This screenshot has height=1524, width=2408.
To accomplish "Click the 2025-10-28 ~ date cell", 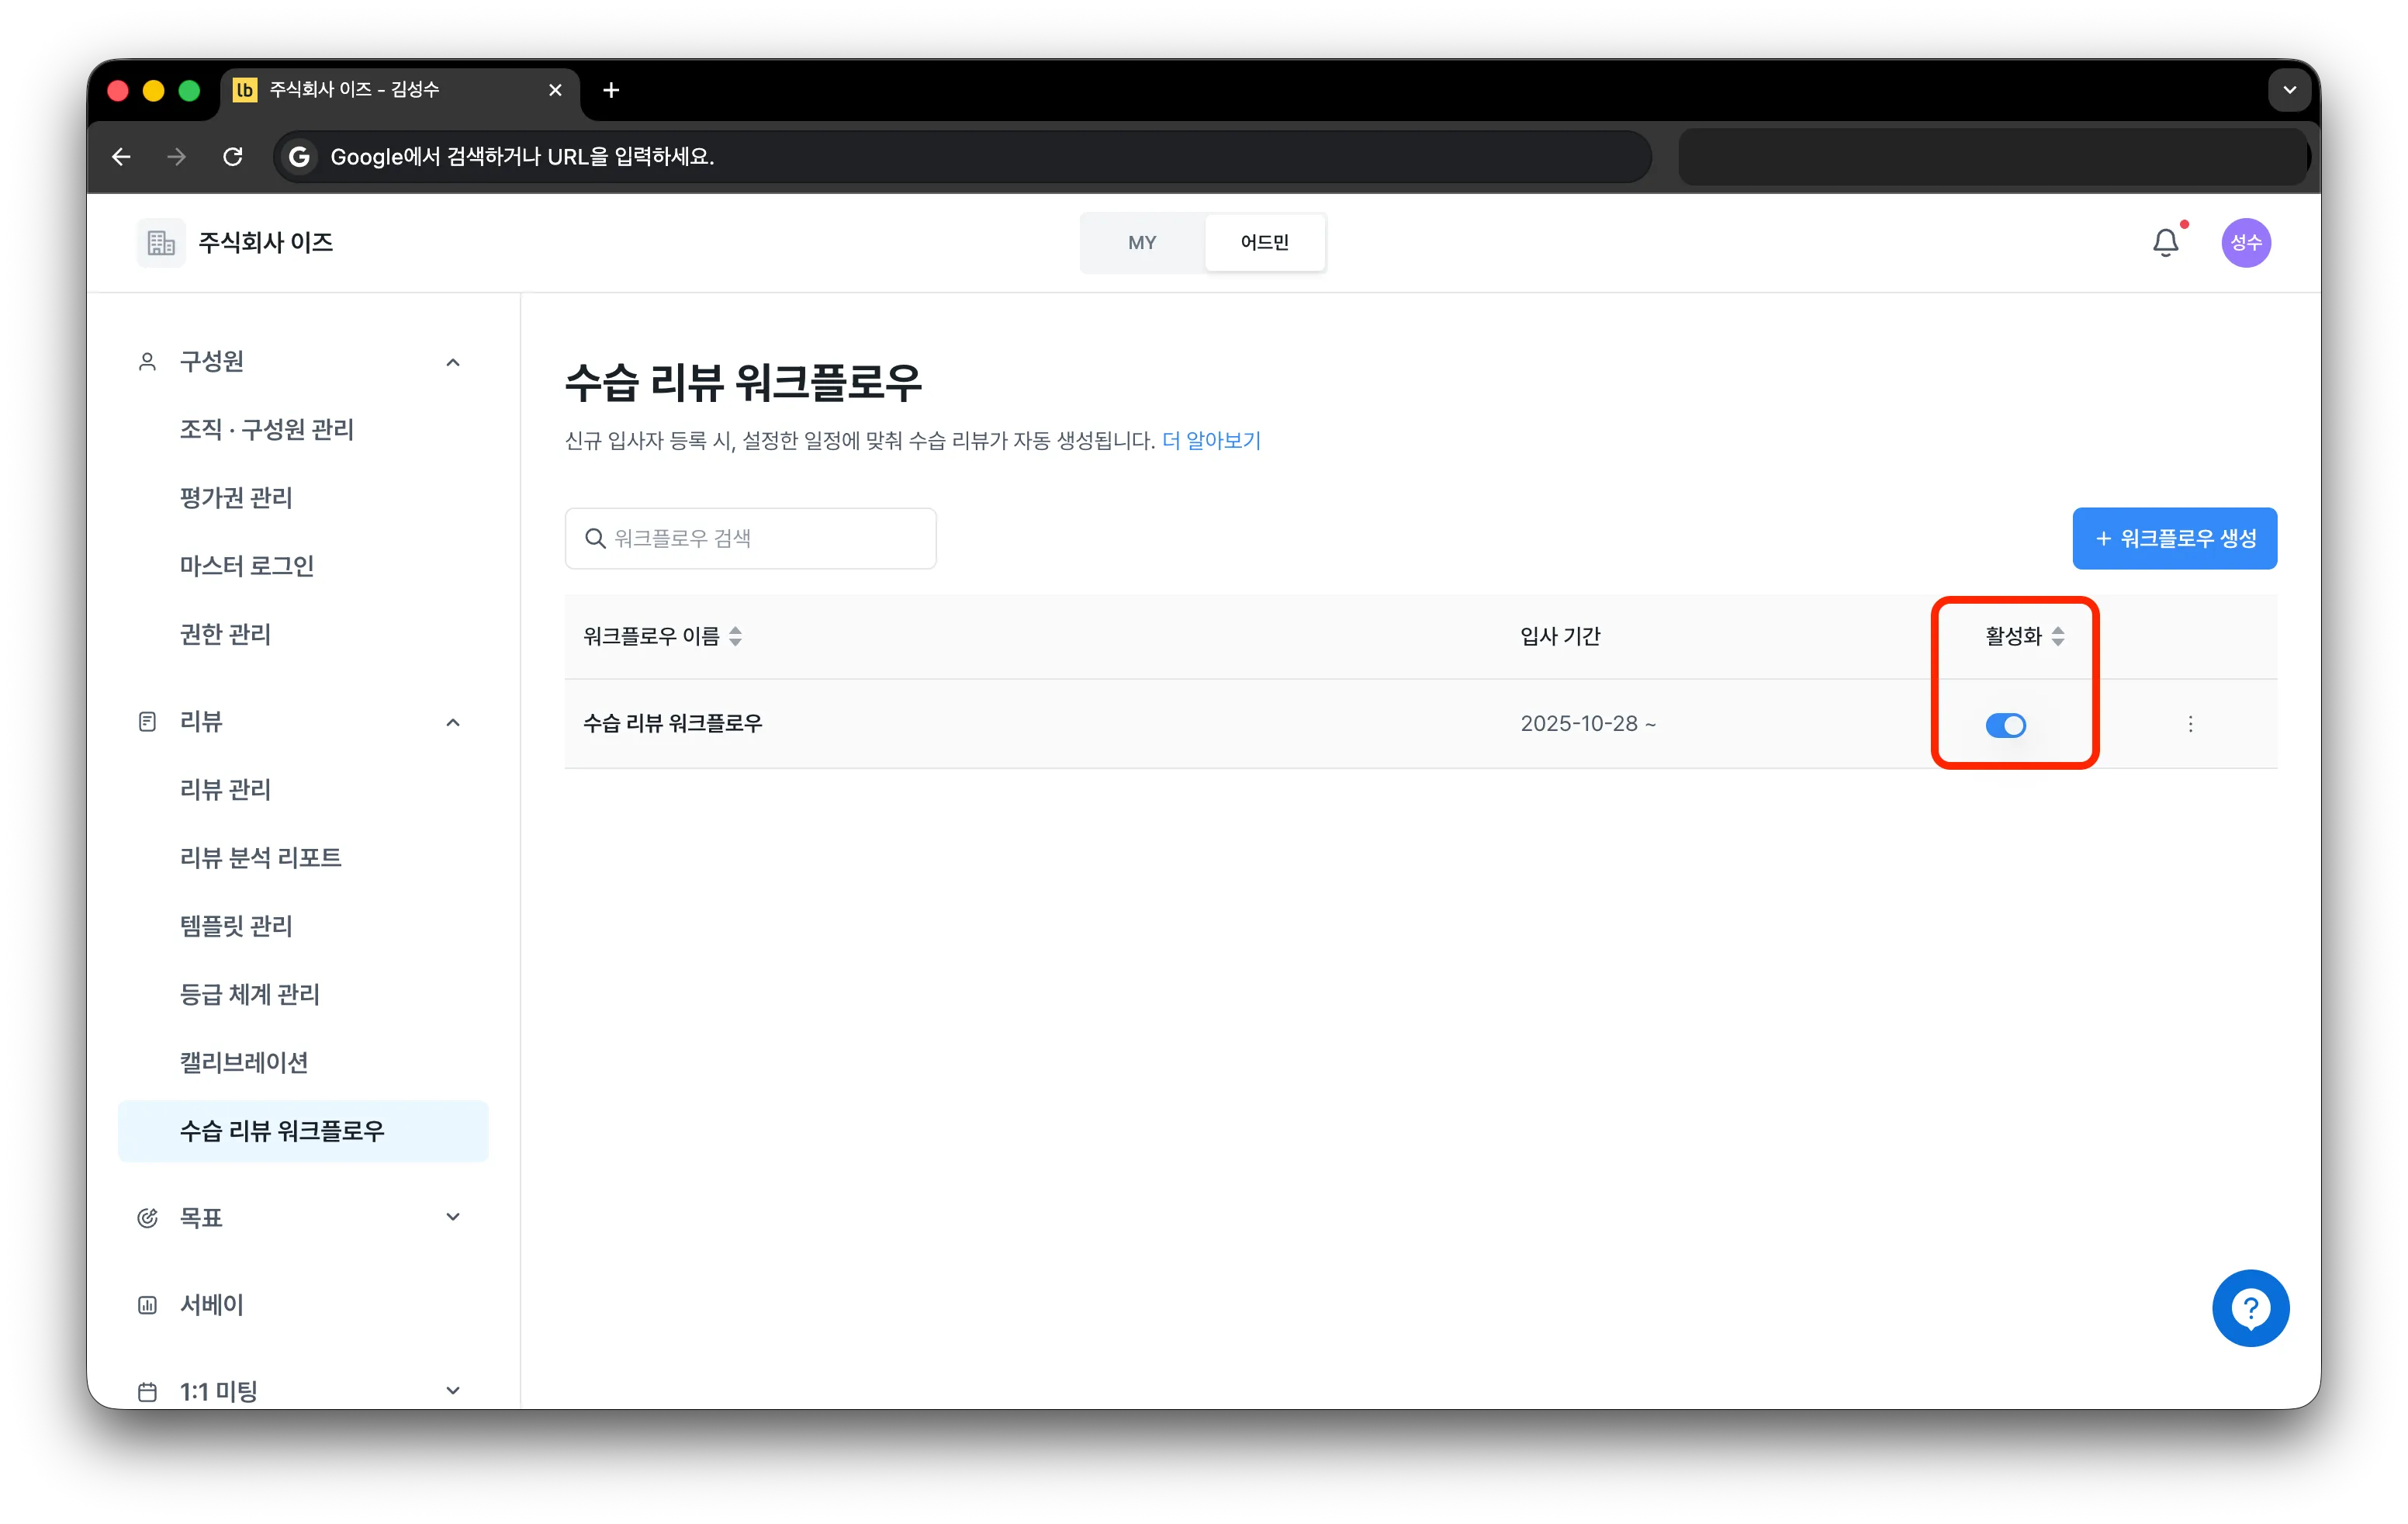I will click(x=1588, y=724).
